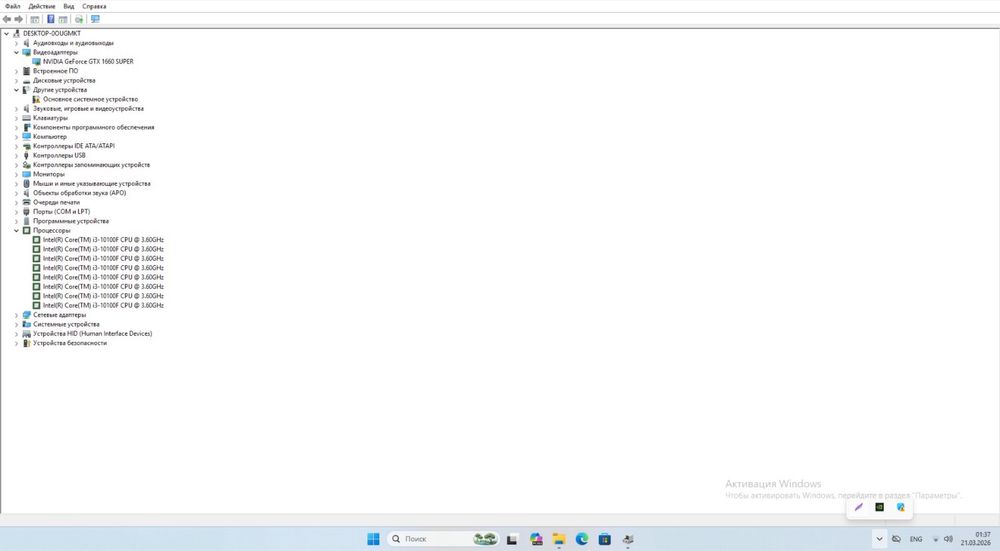Click the Устройства безопасности row
Image resolution: width=1000 pixels, height=551 pixels.
70,343
